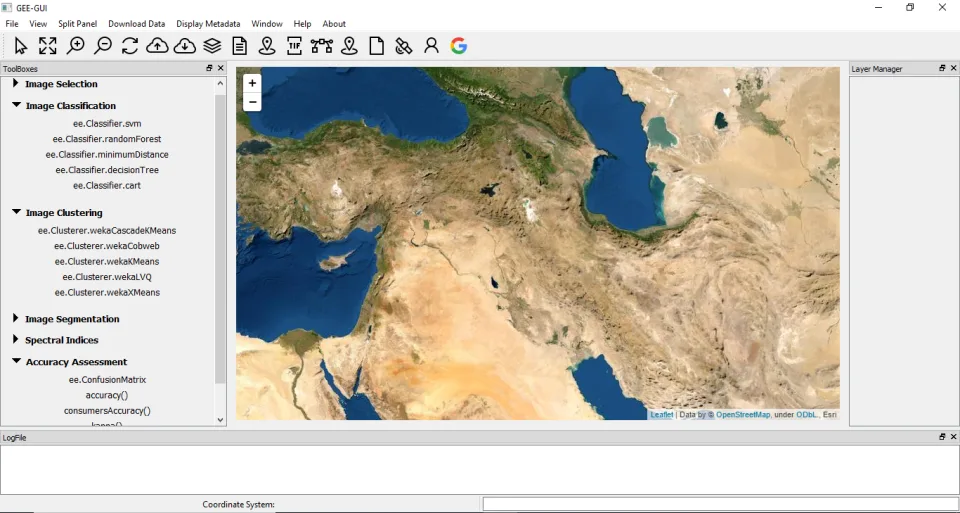Click the vector nodes polygon icon
Image resolution: width=960 pixels, height=513 pixels.
(x=321, y=46)
